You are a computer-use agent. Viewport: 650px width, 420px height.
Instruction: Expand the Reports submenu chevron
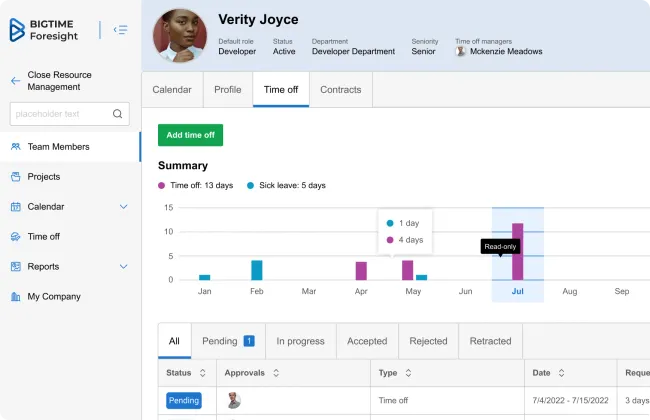pyautogui.click(x=124, y=267)
